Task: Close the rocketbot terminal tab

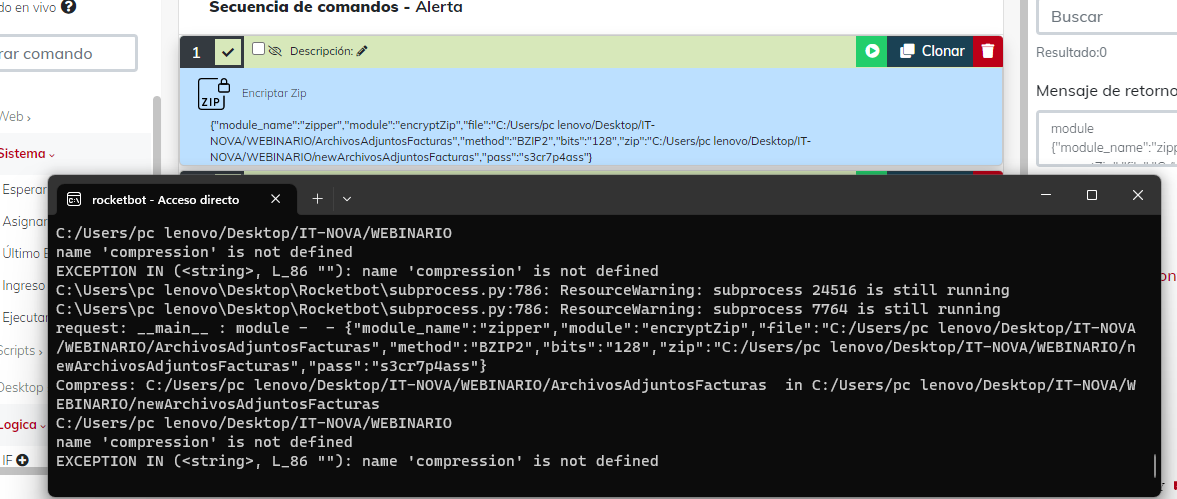Action: pos(275,199)
